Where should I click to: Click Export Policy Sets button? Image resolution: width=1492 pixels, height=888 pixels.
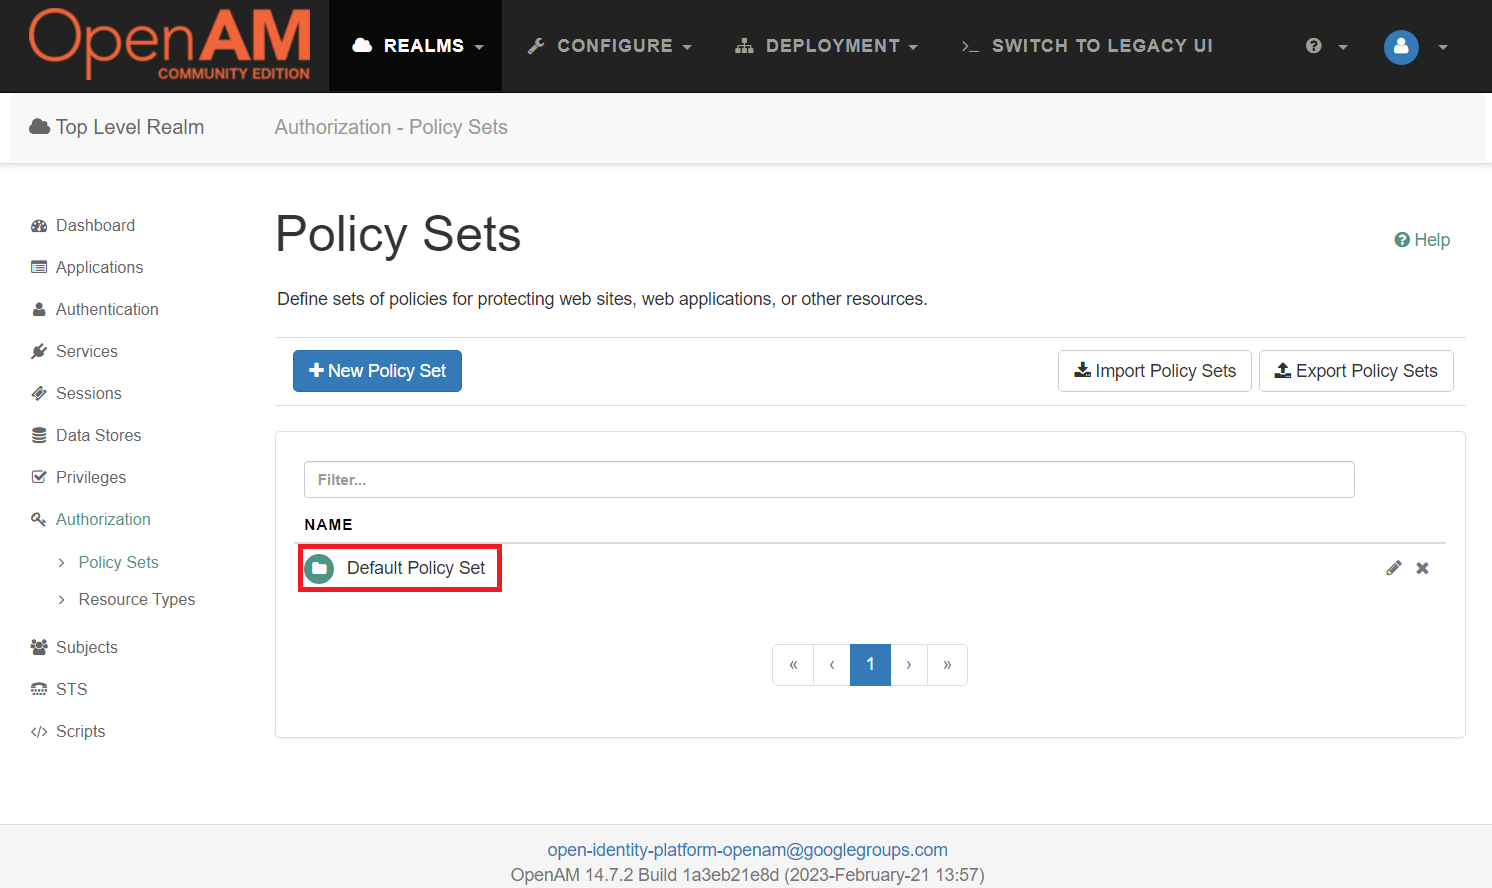pyautogui.click(x=1356, y=371)
